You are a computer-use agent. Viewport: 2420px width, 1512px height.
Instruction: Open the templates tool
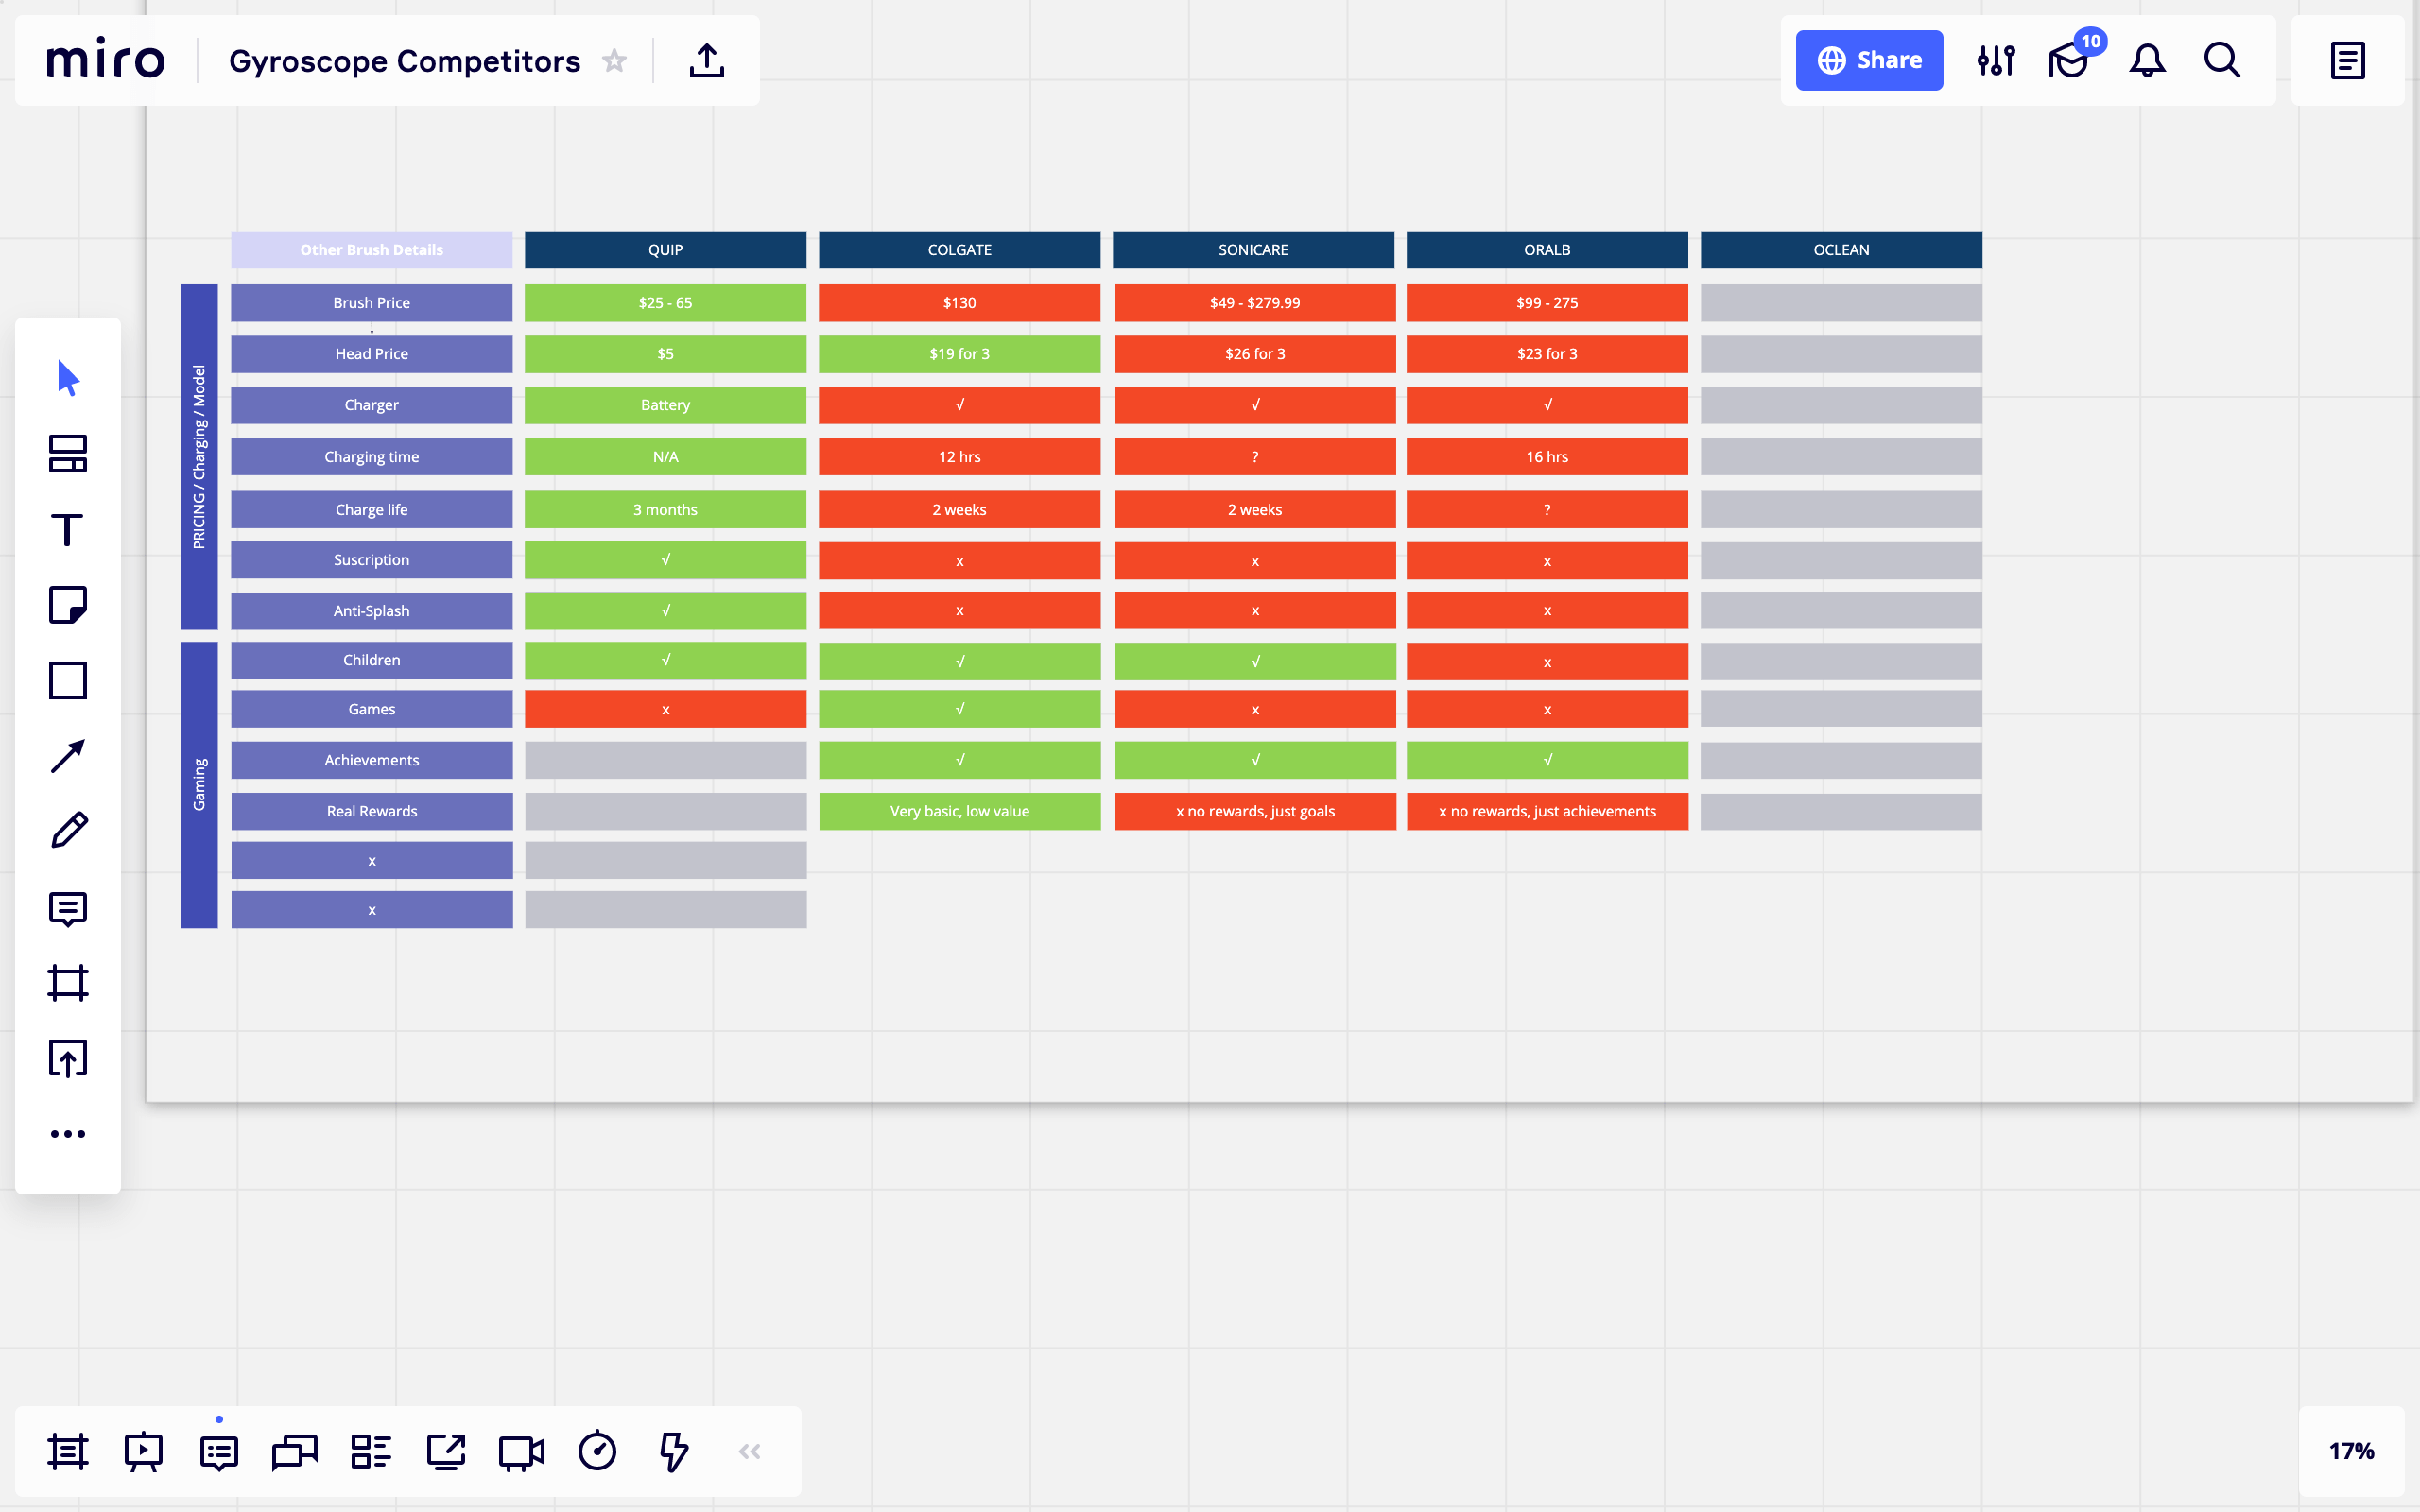68,454
